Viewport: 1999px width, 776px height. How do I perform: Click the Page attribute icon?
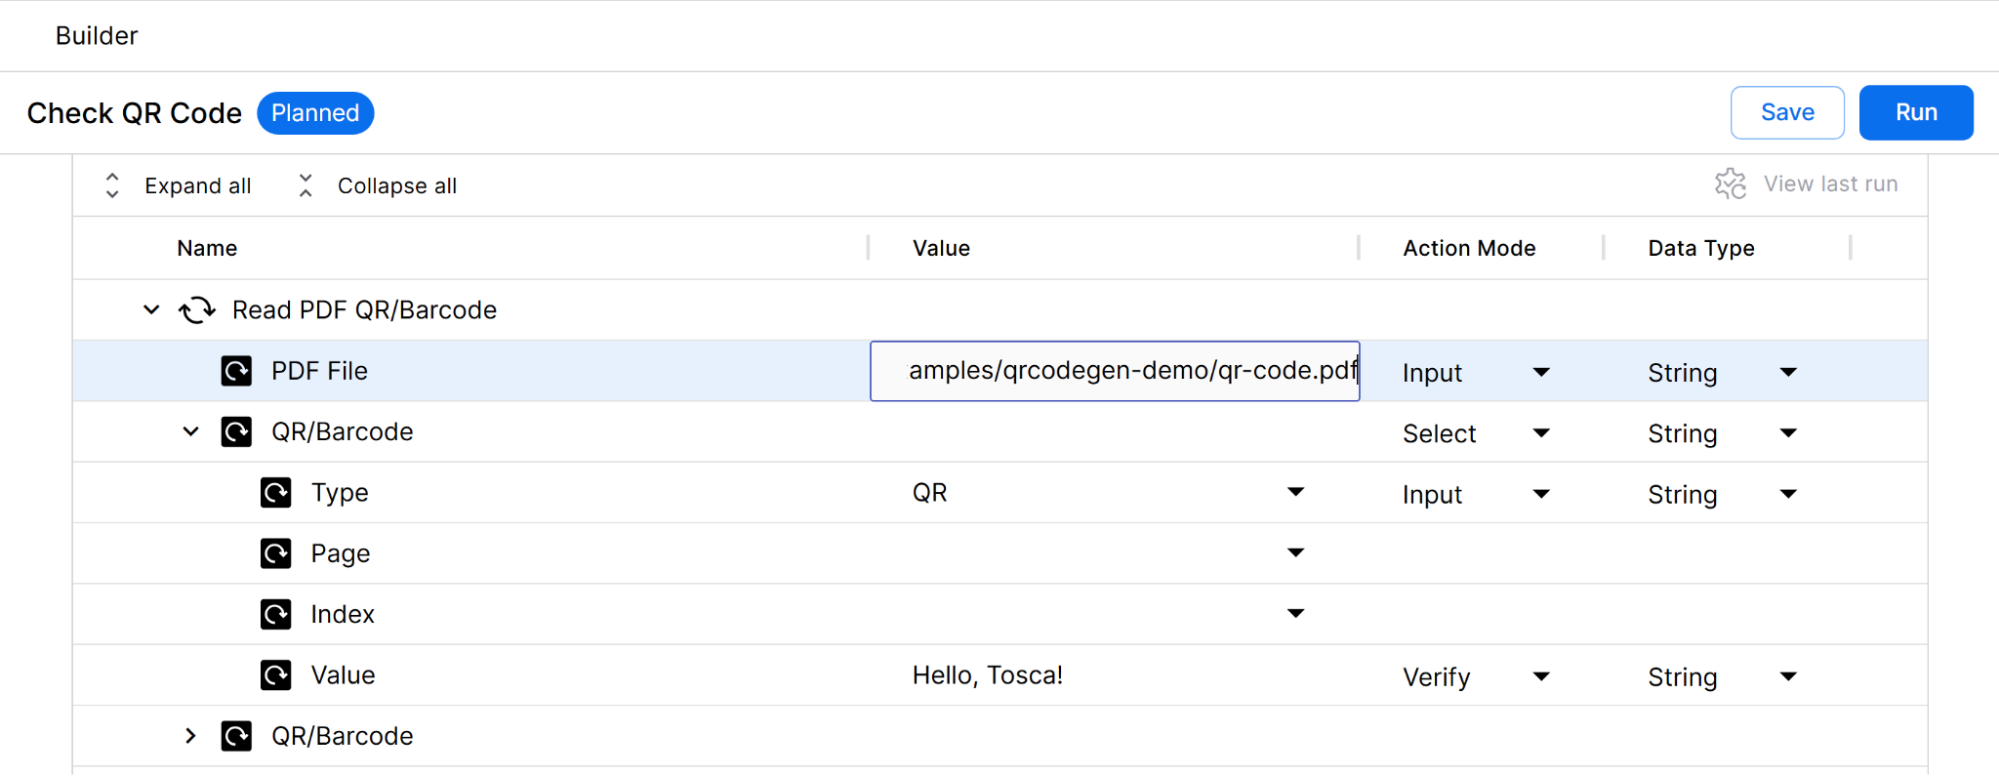(276, 553)
